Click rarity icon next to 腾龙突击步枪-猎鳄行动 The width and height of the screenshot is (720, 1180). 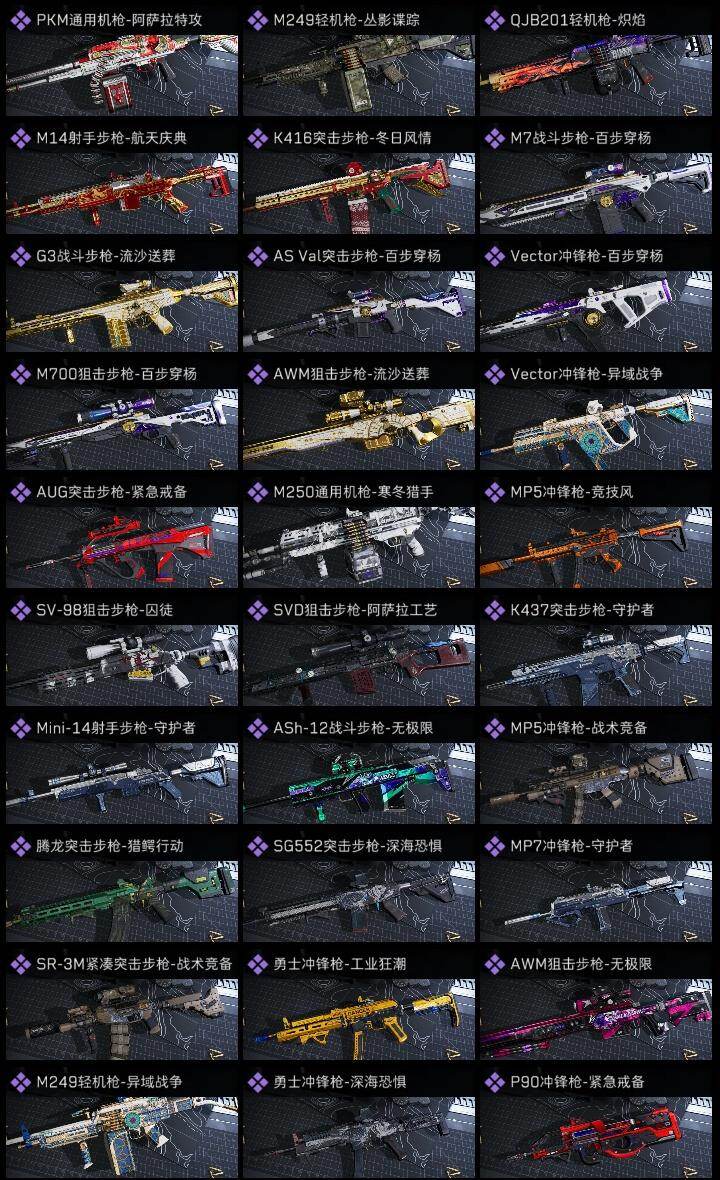click(x=20, y=846)
